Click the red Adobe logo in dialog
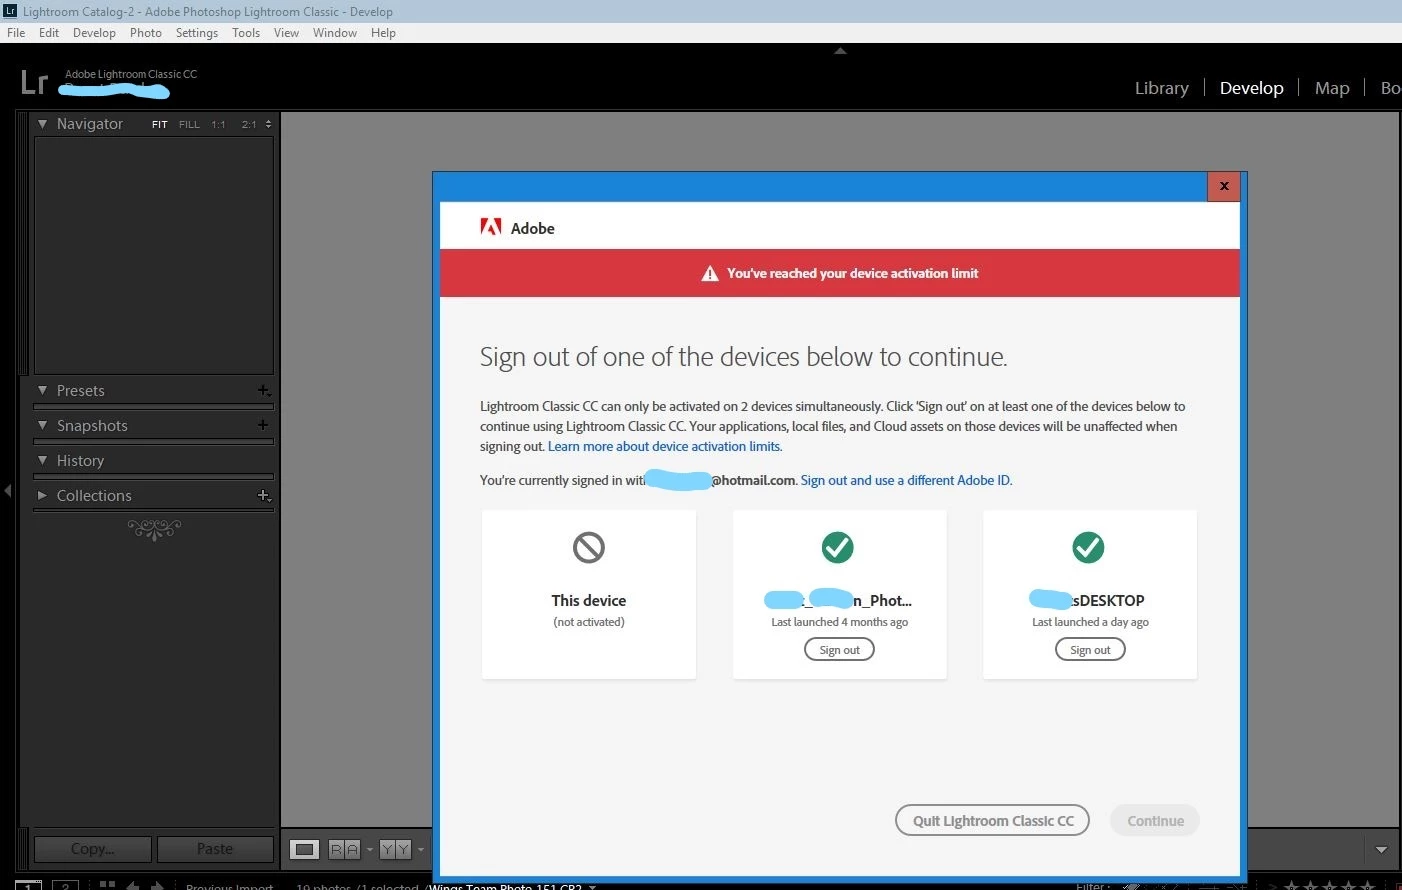Screen dimensions: 1402x890 [491, 227]
